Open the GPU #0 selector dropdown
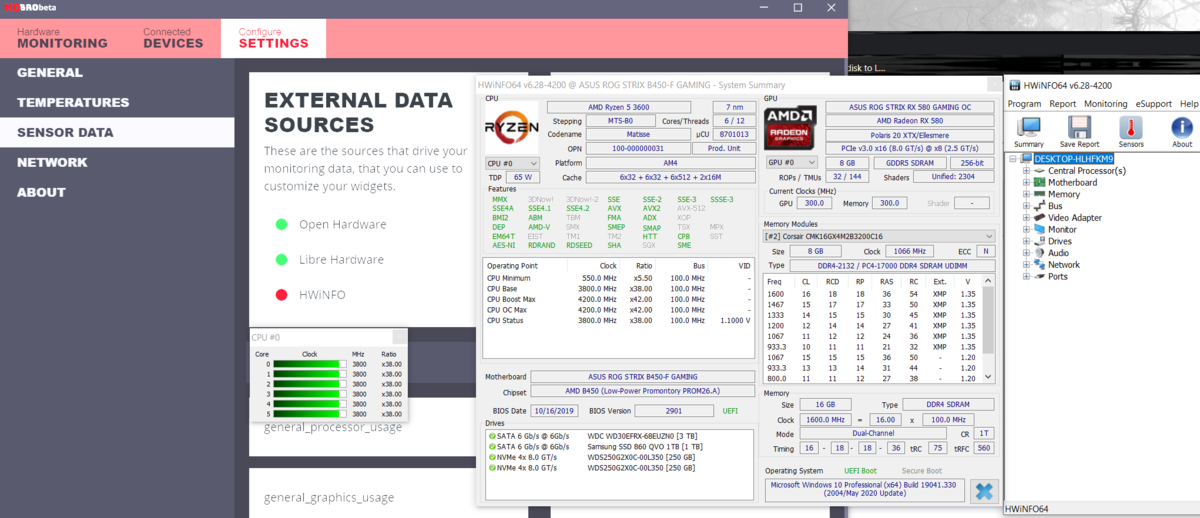This screenshot has width=1200, height=518. pyautogui.click(x=791, y=163)
